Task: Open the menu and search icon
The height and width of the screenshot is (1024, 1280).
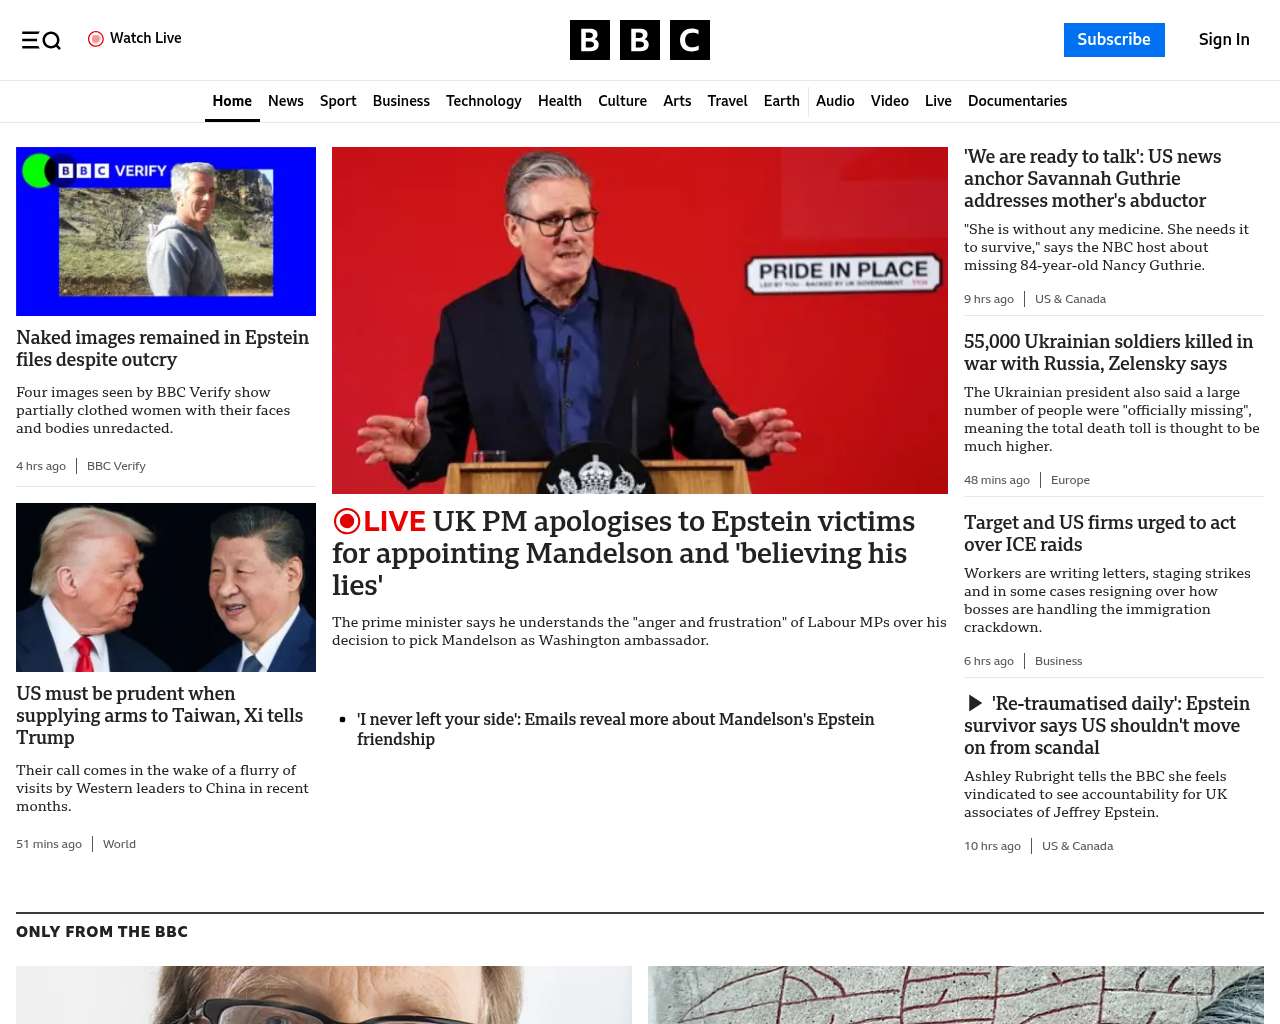Action: (41, 40)
